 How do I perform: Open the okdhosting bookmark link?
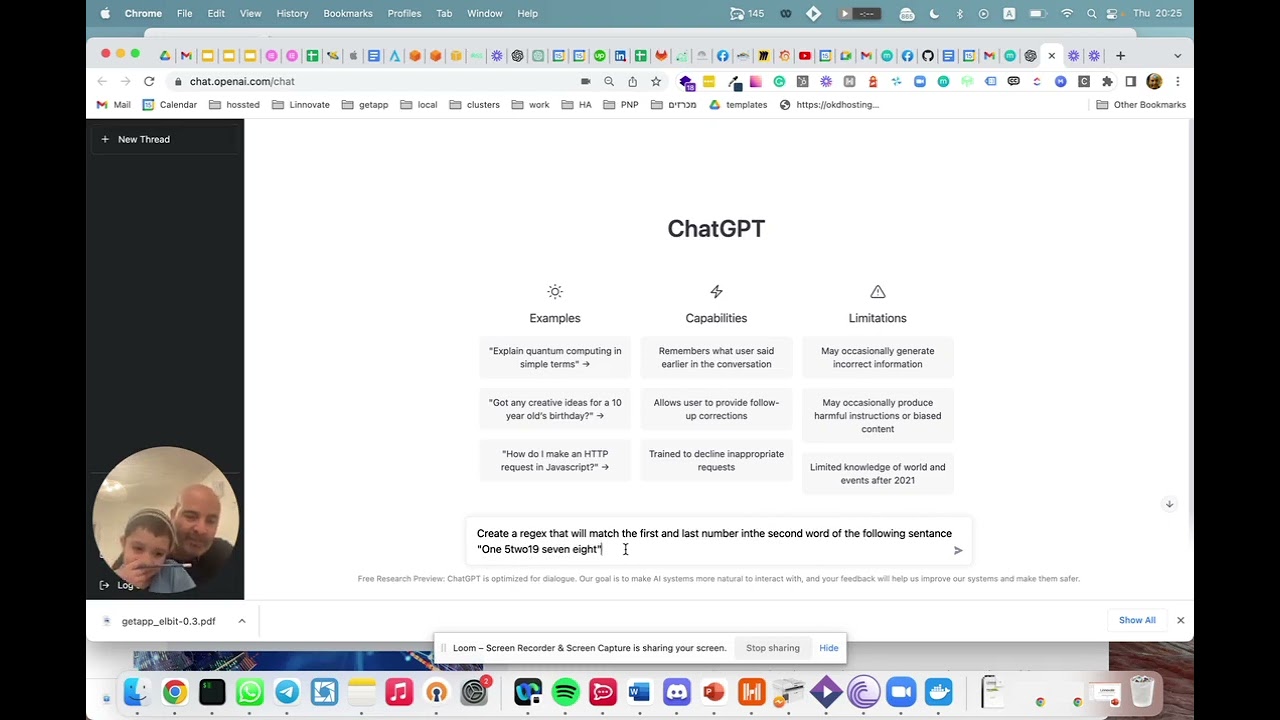click(829, 104)
